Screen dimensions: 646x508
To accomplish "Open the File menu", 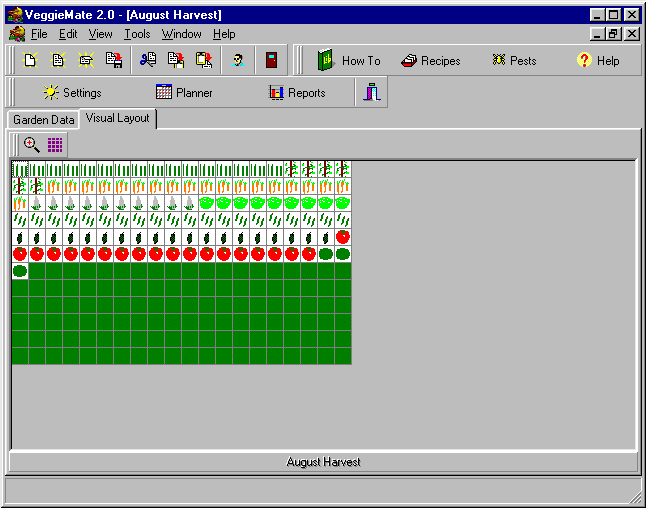I will [39, 34].
